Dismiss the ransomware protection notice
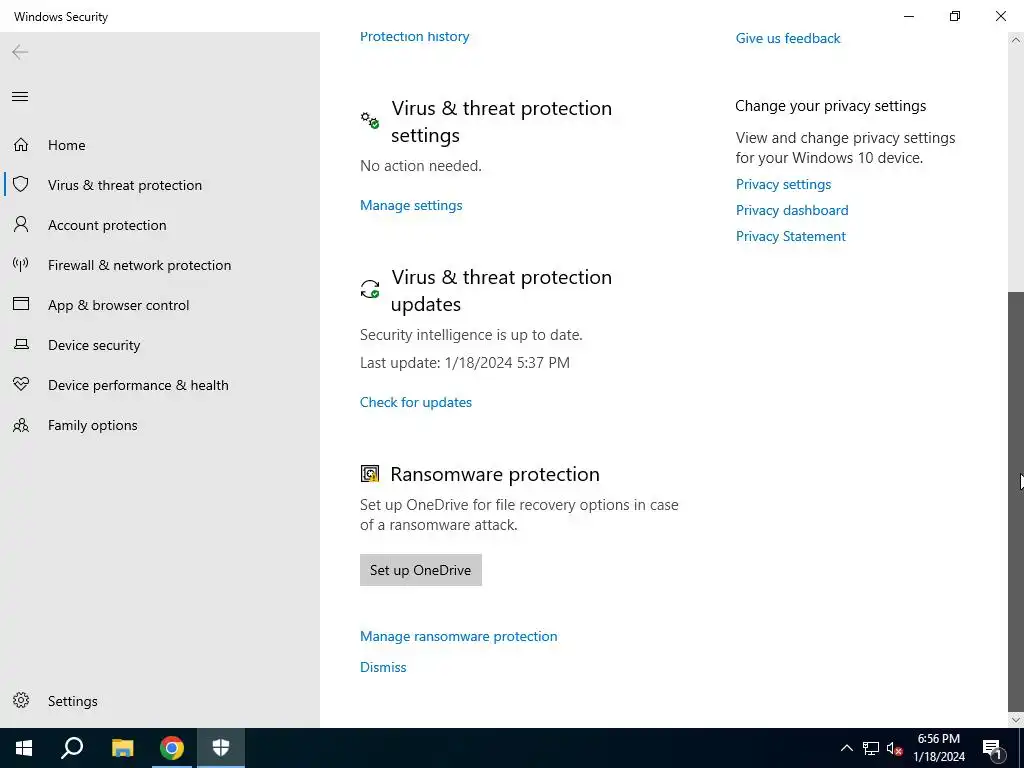The height and width of the screenshot is (768, 1024). click(x=383, y=667)
